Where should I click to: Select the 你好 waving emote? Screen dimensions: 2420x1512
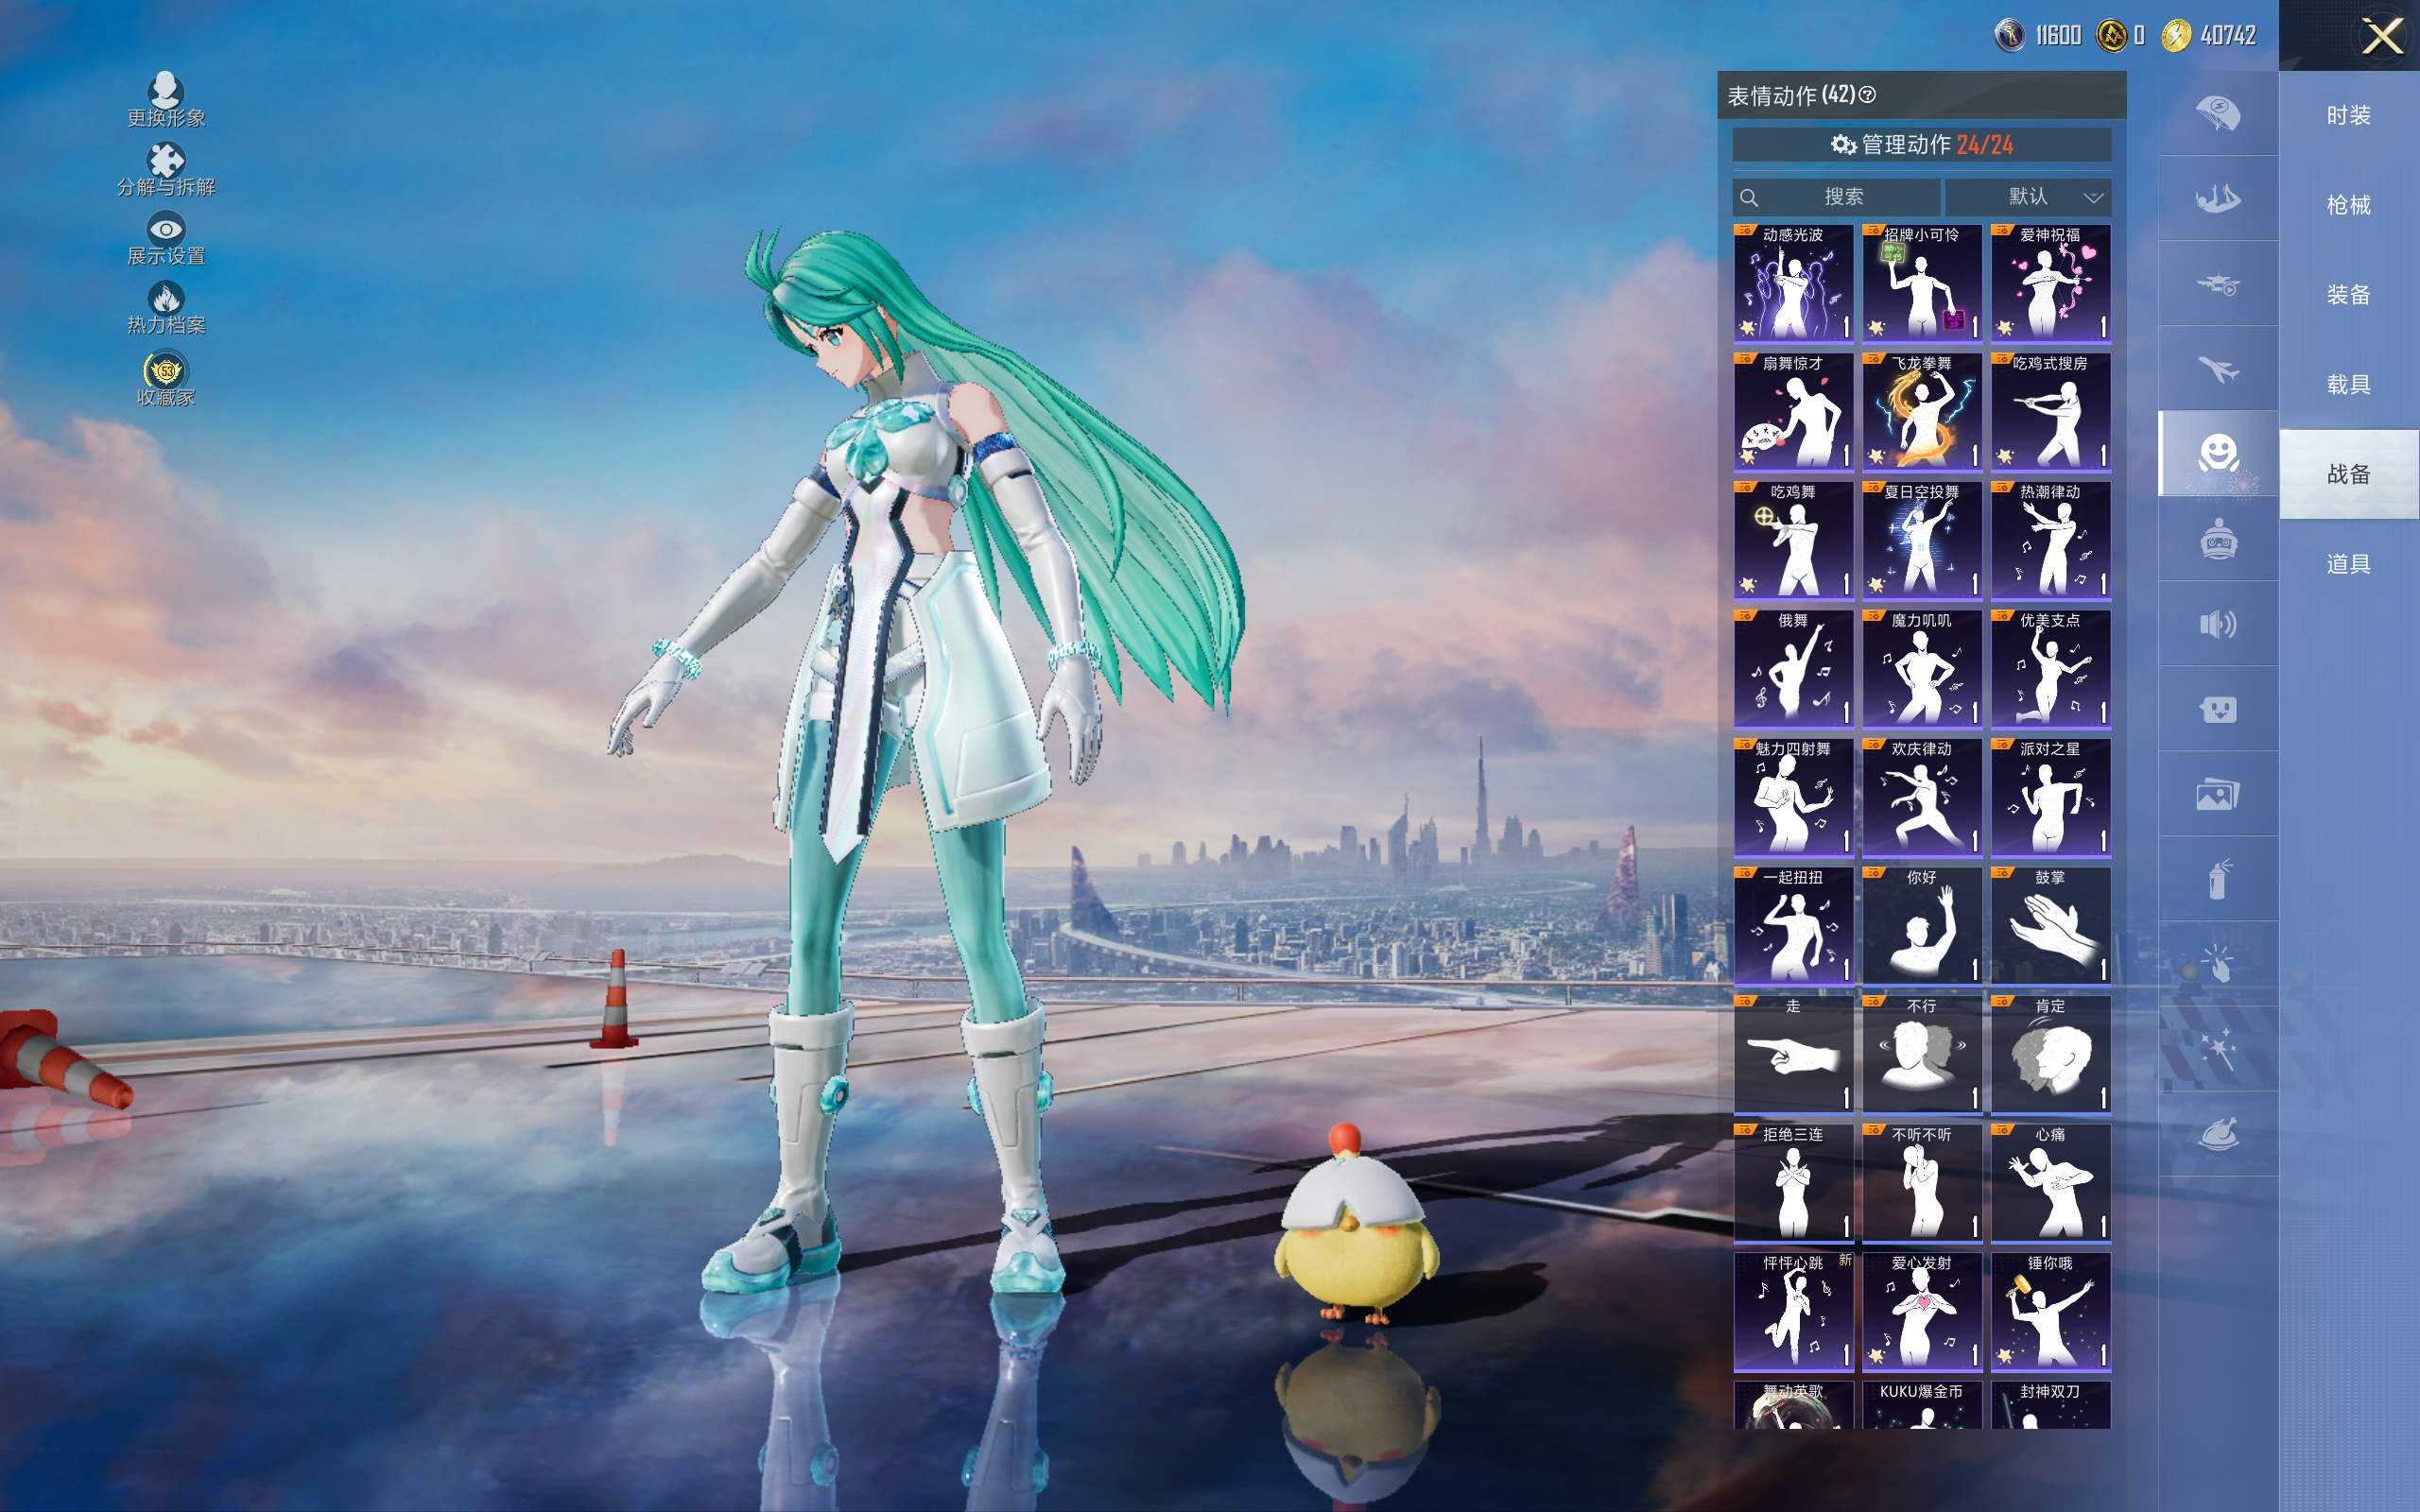[1922, 926]
